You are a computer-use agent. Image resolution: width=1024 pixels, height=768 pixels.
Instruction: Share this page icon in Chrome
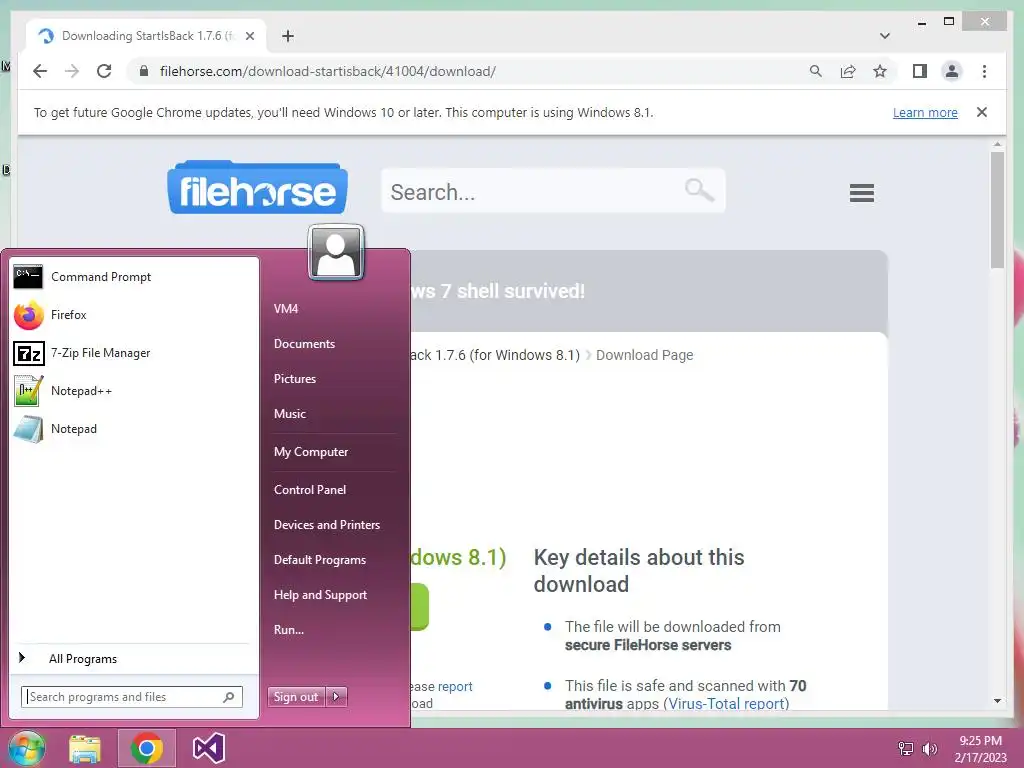848,71
